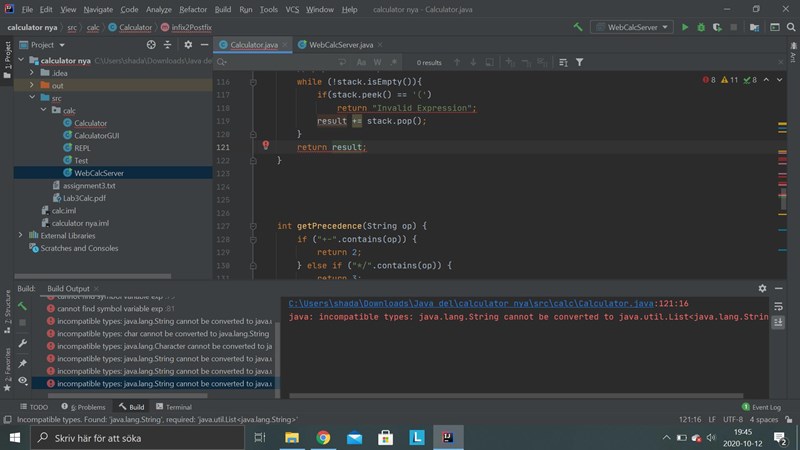The image size is (800, 450).
Task: Click the locate-in-project target icon
Action: (151, 45)
